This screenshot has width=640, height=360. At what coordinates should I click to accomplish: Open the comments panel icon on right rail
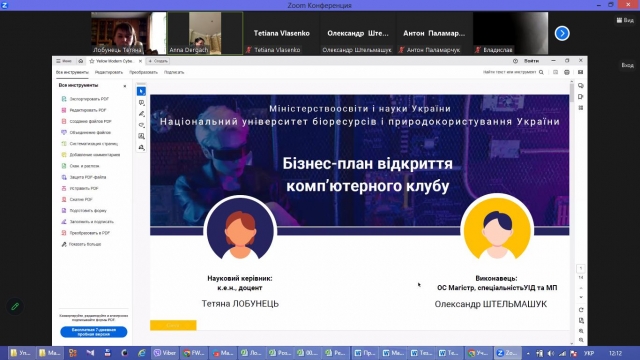pos(580,86)
